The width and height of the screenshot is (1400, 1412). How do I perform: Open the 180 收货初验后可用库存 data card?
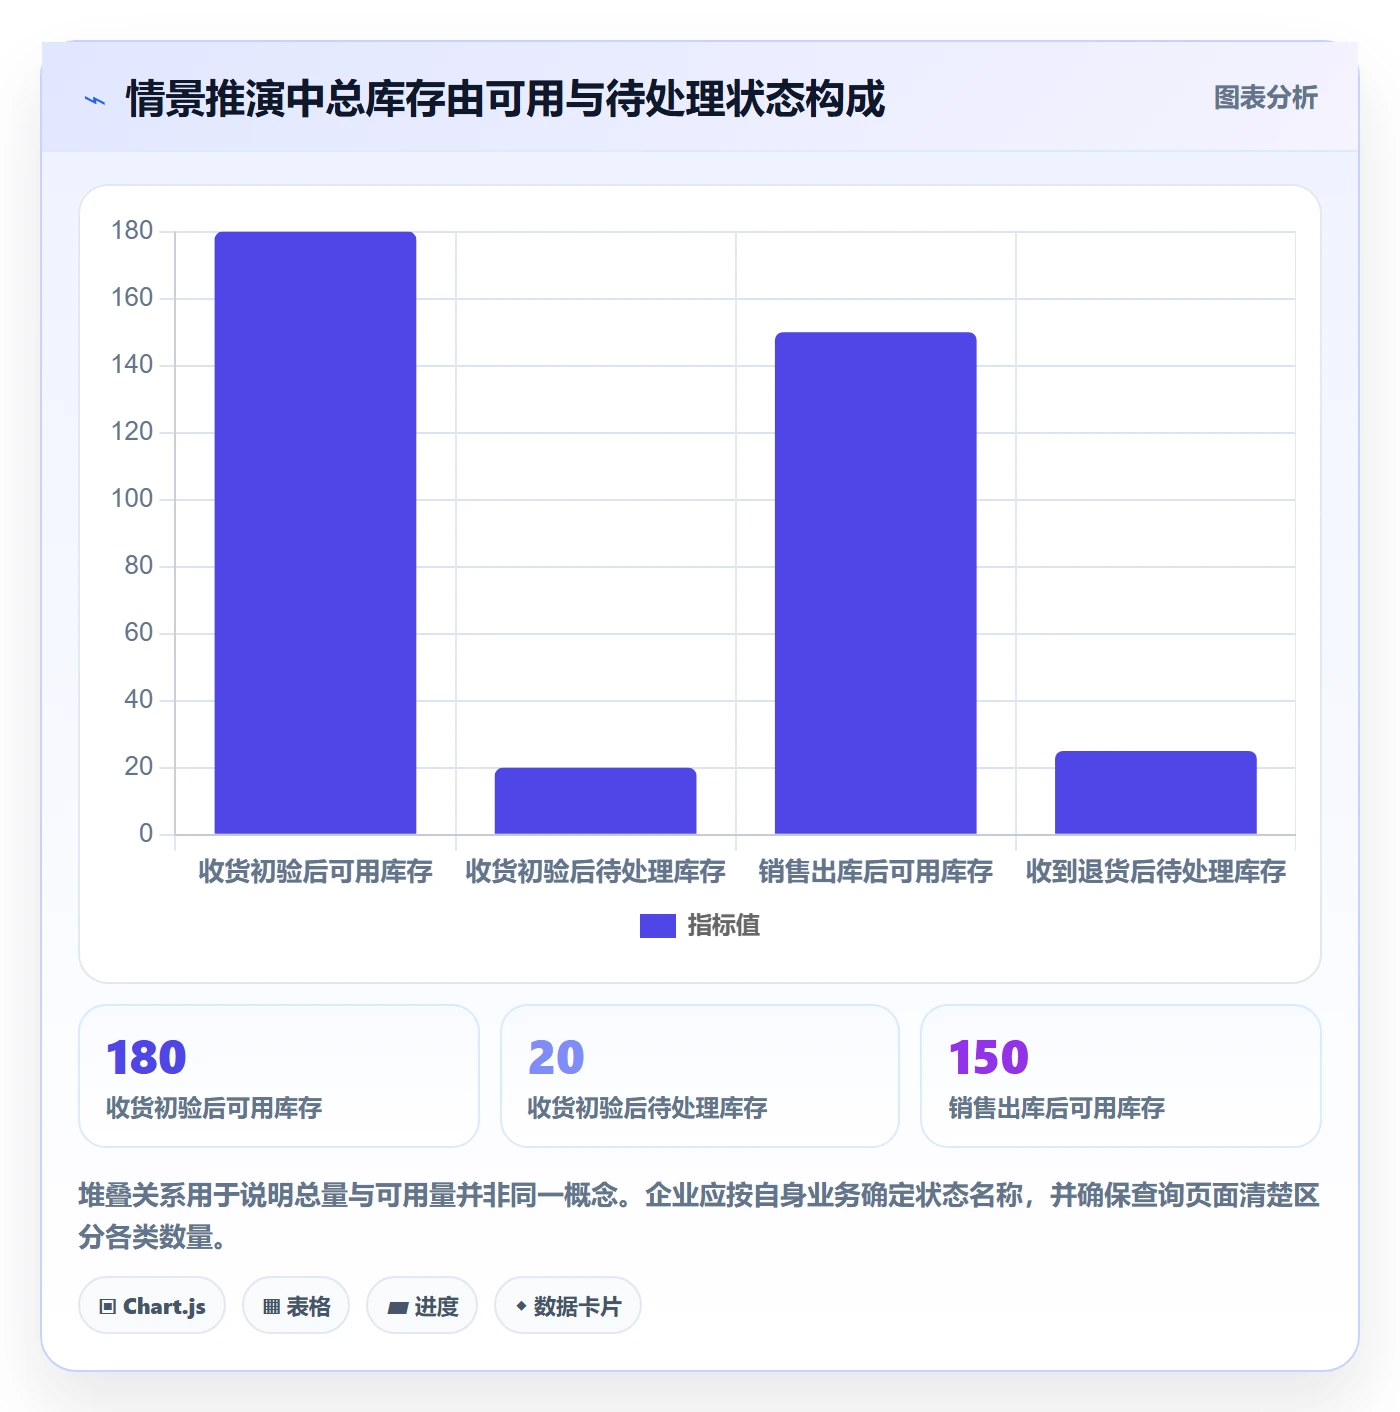[x=279, y=1076]
